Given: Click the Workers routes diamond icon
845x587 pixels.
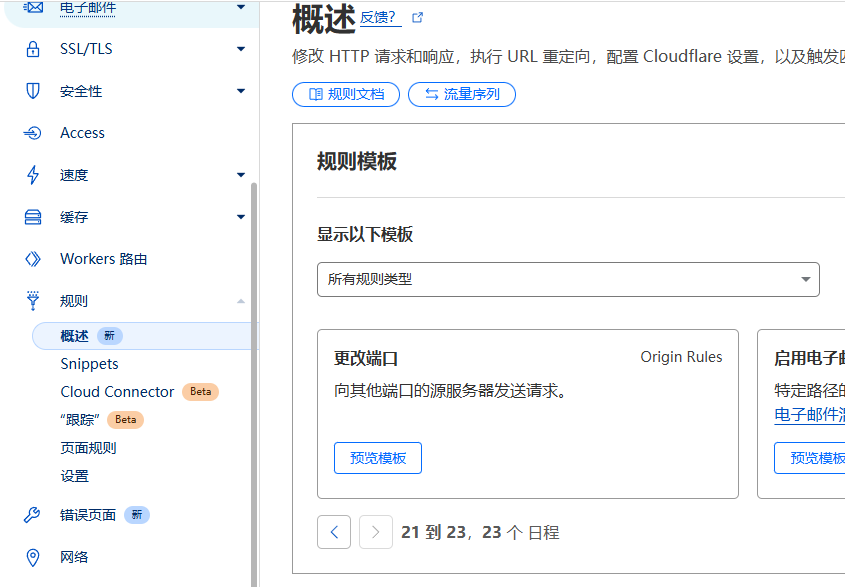Looking at the screenshot, I should [33, 259].
